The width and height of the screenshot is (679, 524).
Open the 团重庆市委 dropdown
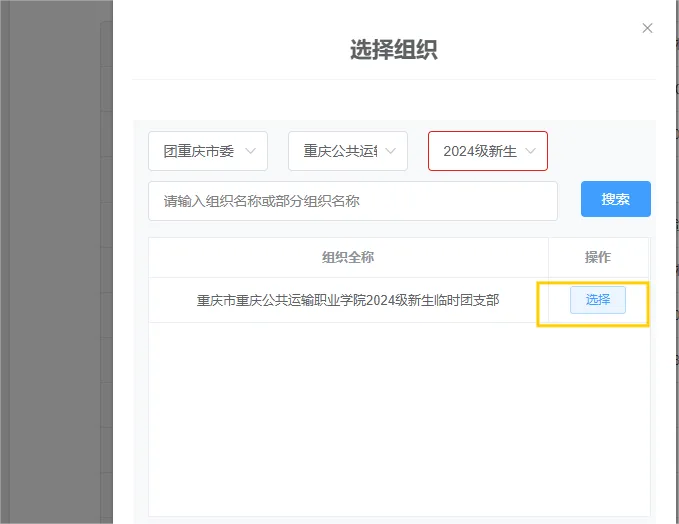click(x=208, y=151)
